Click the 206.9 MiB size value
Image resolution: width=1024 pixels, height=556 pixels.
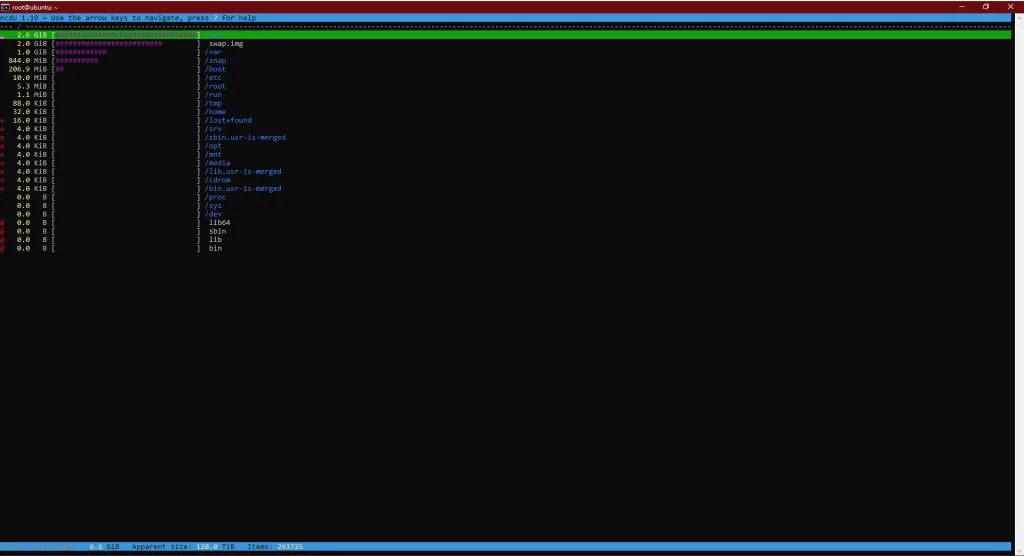pos(27,69)
